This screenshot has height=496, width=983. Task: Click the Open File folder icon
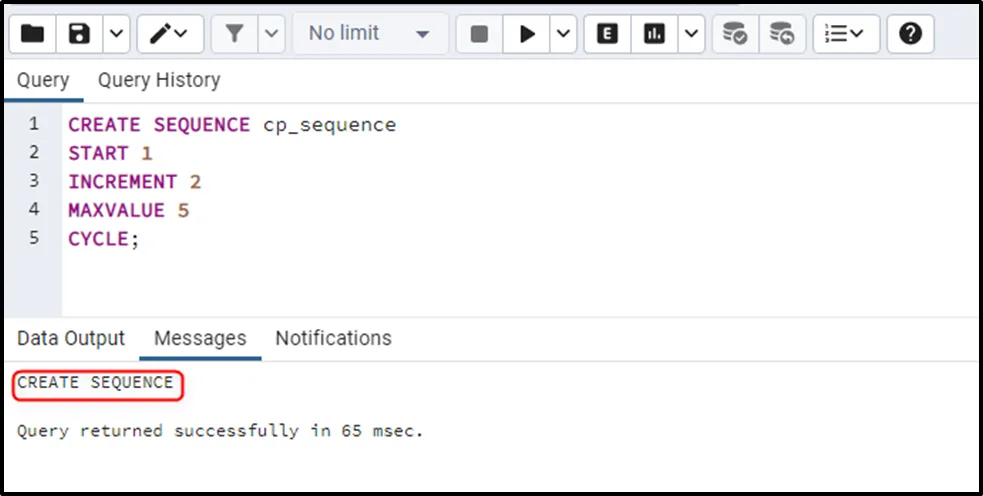click(x=32, y=34)
